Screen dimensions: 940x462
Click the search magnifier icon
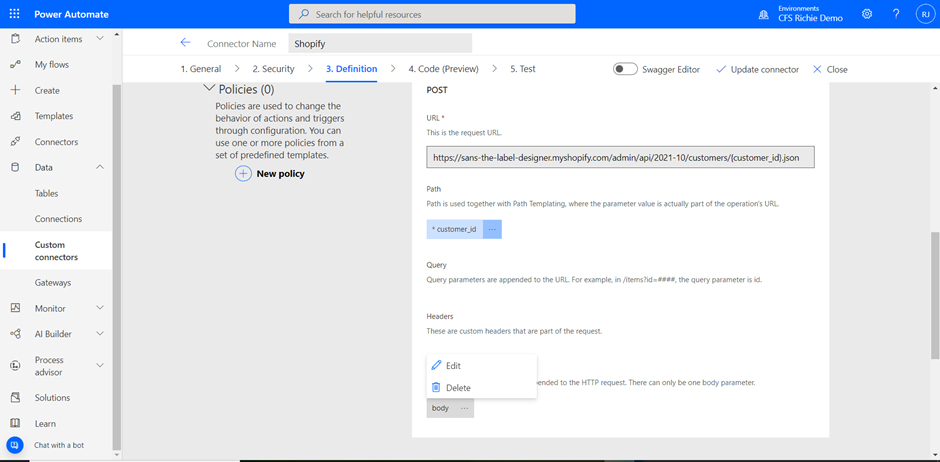305,14
